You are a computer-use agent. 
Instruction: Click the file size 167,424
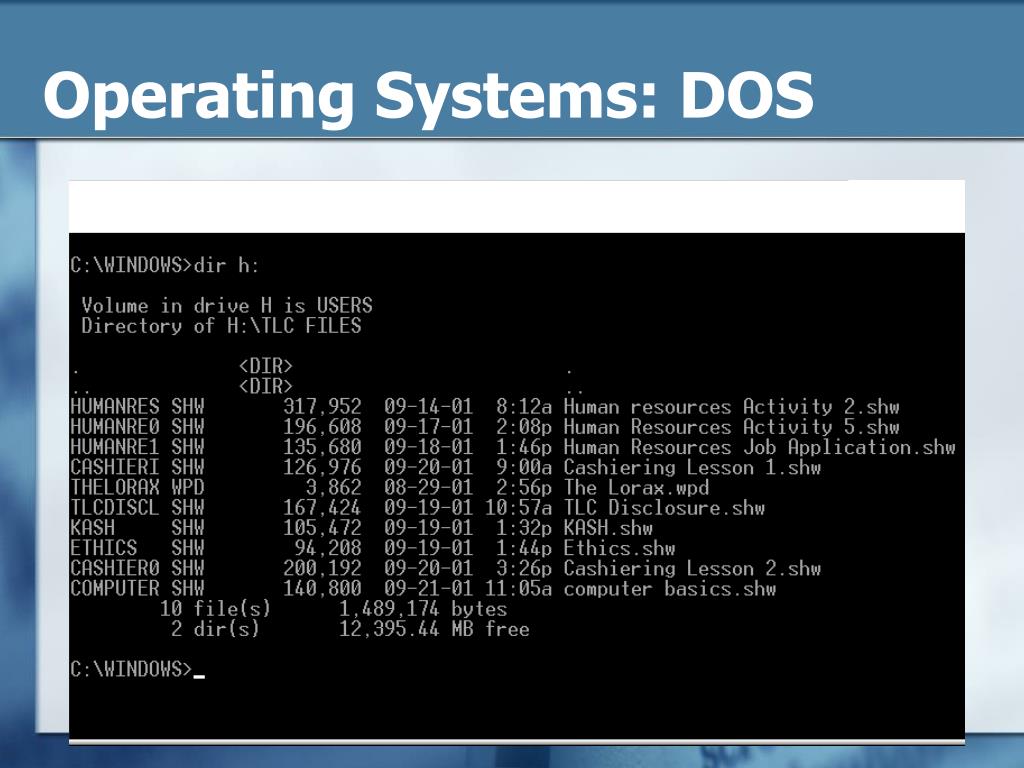pyautogui.click(x=322, y=507)
